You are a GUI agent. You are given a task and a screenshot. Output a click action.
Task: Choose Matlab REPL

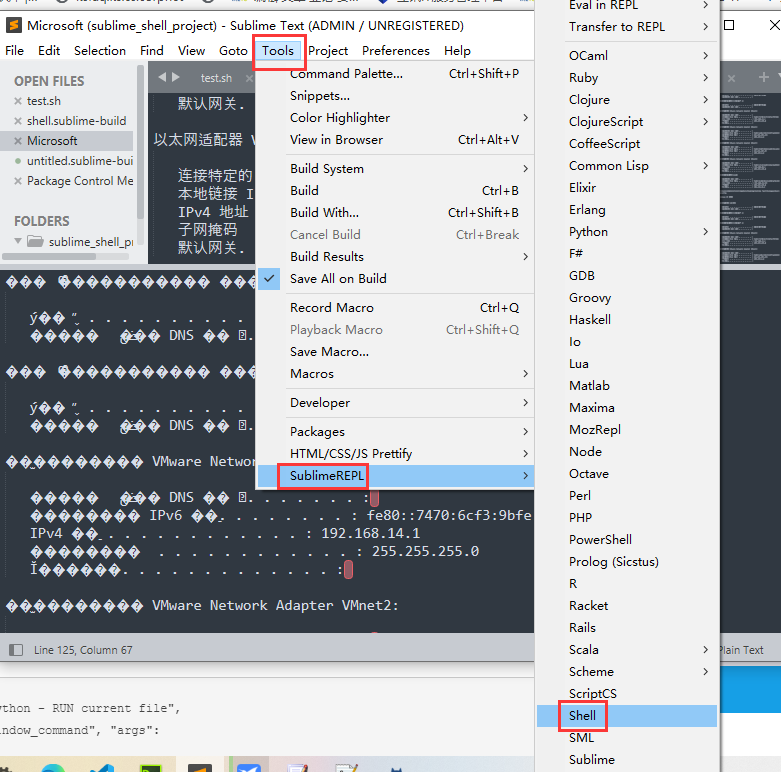pyautogui.click(x=627, y=386)
